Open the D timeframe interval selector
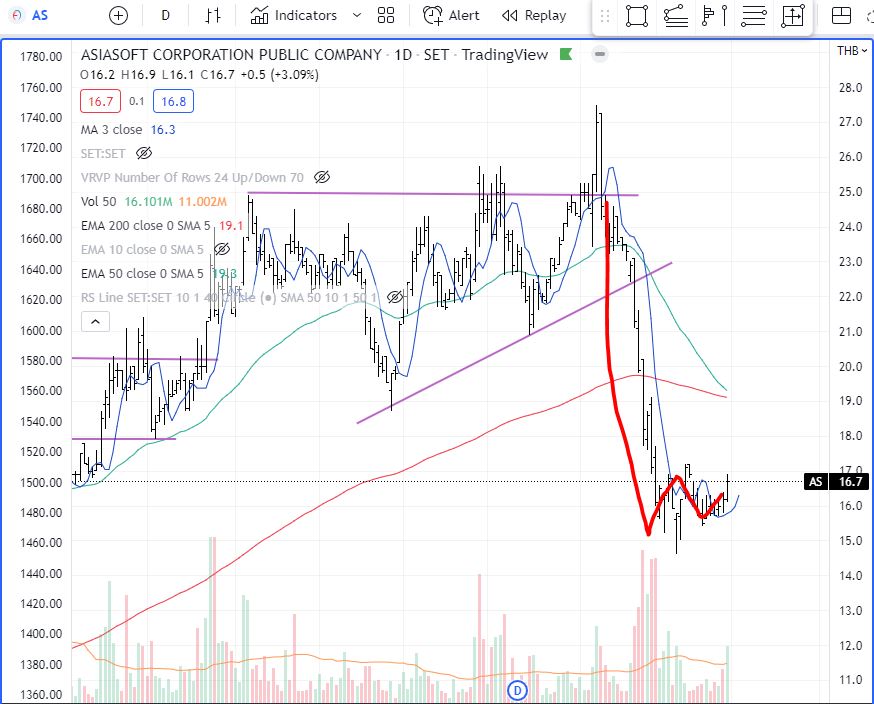 pyautogui.click(x=165, y=16)
